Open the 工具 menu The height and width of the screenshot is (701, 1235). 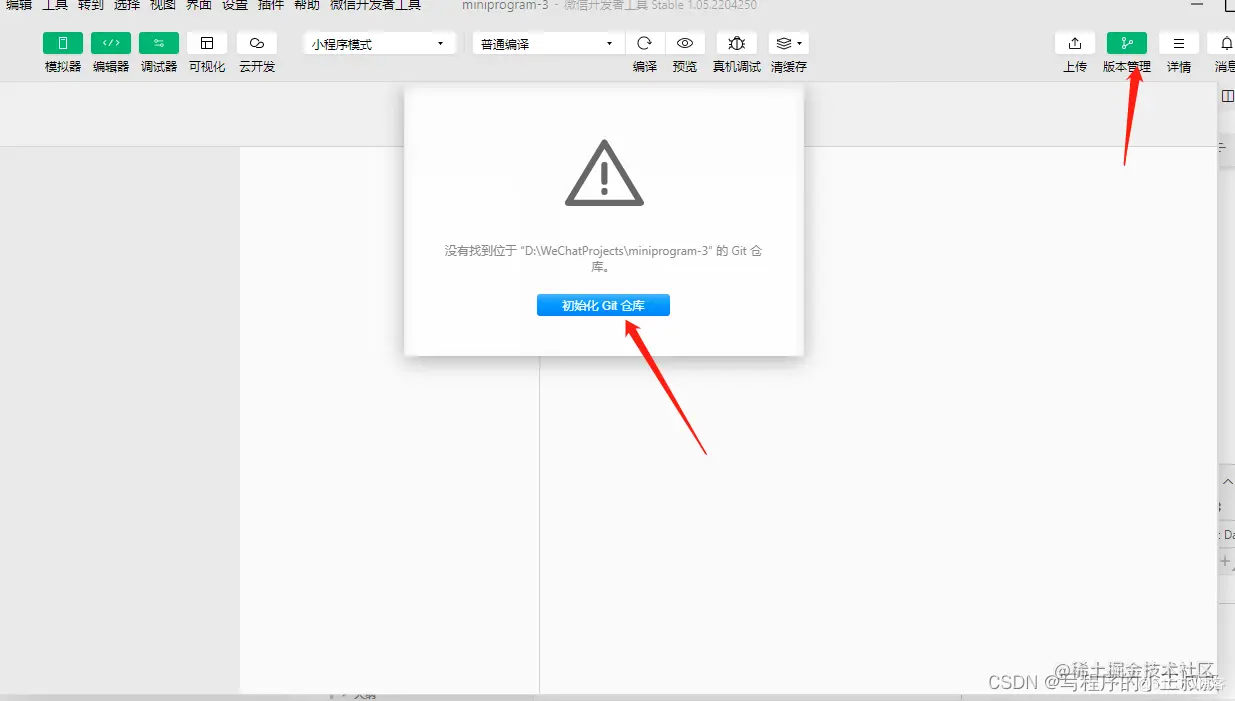pos(55,5)
